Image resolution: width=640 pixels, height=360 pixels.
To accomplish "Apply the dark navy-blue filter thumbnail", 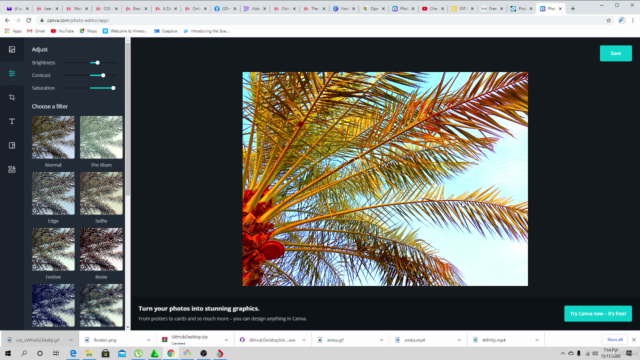I will click(53, 306).
